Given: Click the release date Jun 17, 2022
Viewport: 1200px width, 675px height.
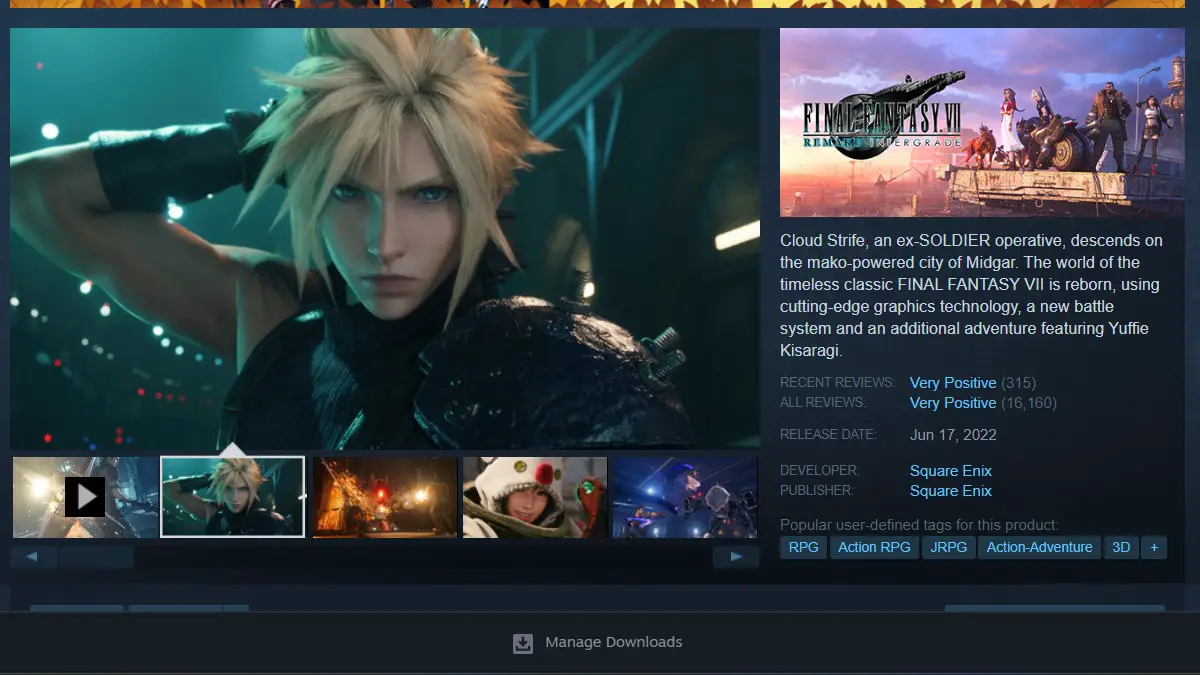Looking at the screenshot, I should click(953, 435).
